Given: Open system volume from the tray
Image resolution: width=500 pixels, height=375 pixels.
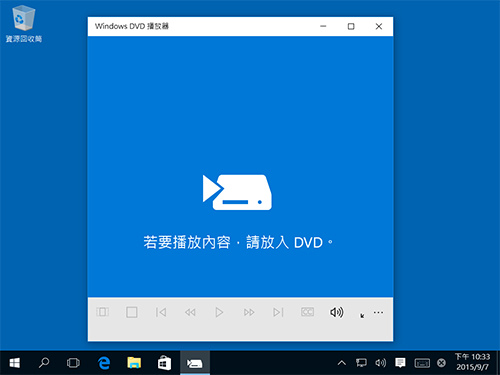Looking at the screenshot, I should coord(380,363).
